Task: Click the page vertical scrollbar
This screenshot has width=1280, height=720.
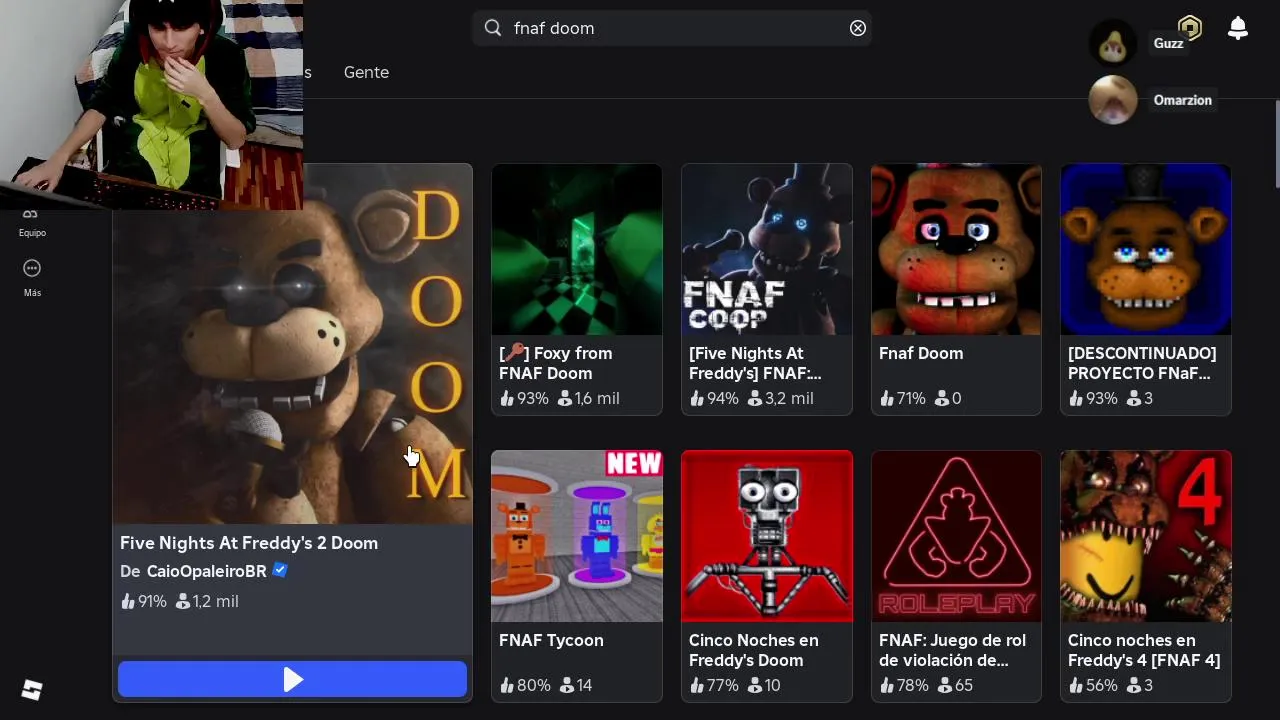Action: pyautogui.click(x=1276, y=144)
